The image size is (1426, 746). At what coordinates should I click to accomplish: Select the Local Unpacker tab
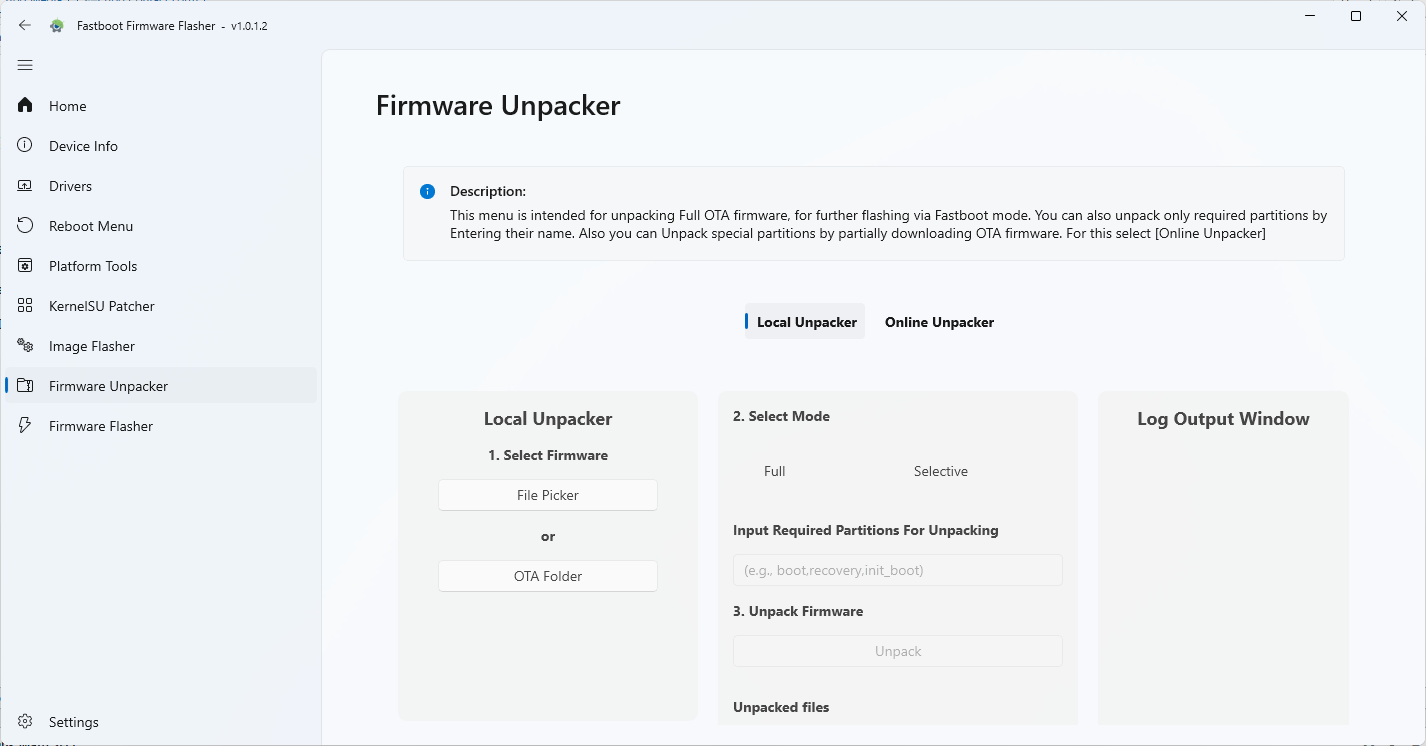(804, 321)
